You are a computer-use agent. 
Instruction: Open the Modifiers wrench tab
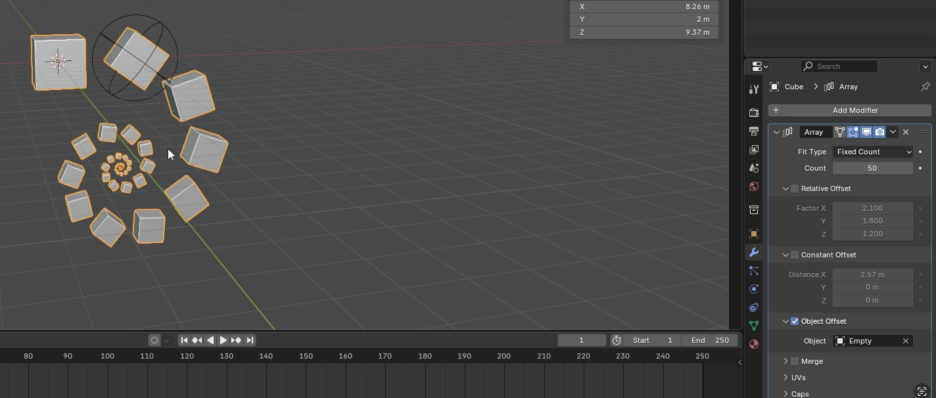click(754, 252)
